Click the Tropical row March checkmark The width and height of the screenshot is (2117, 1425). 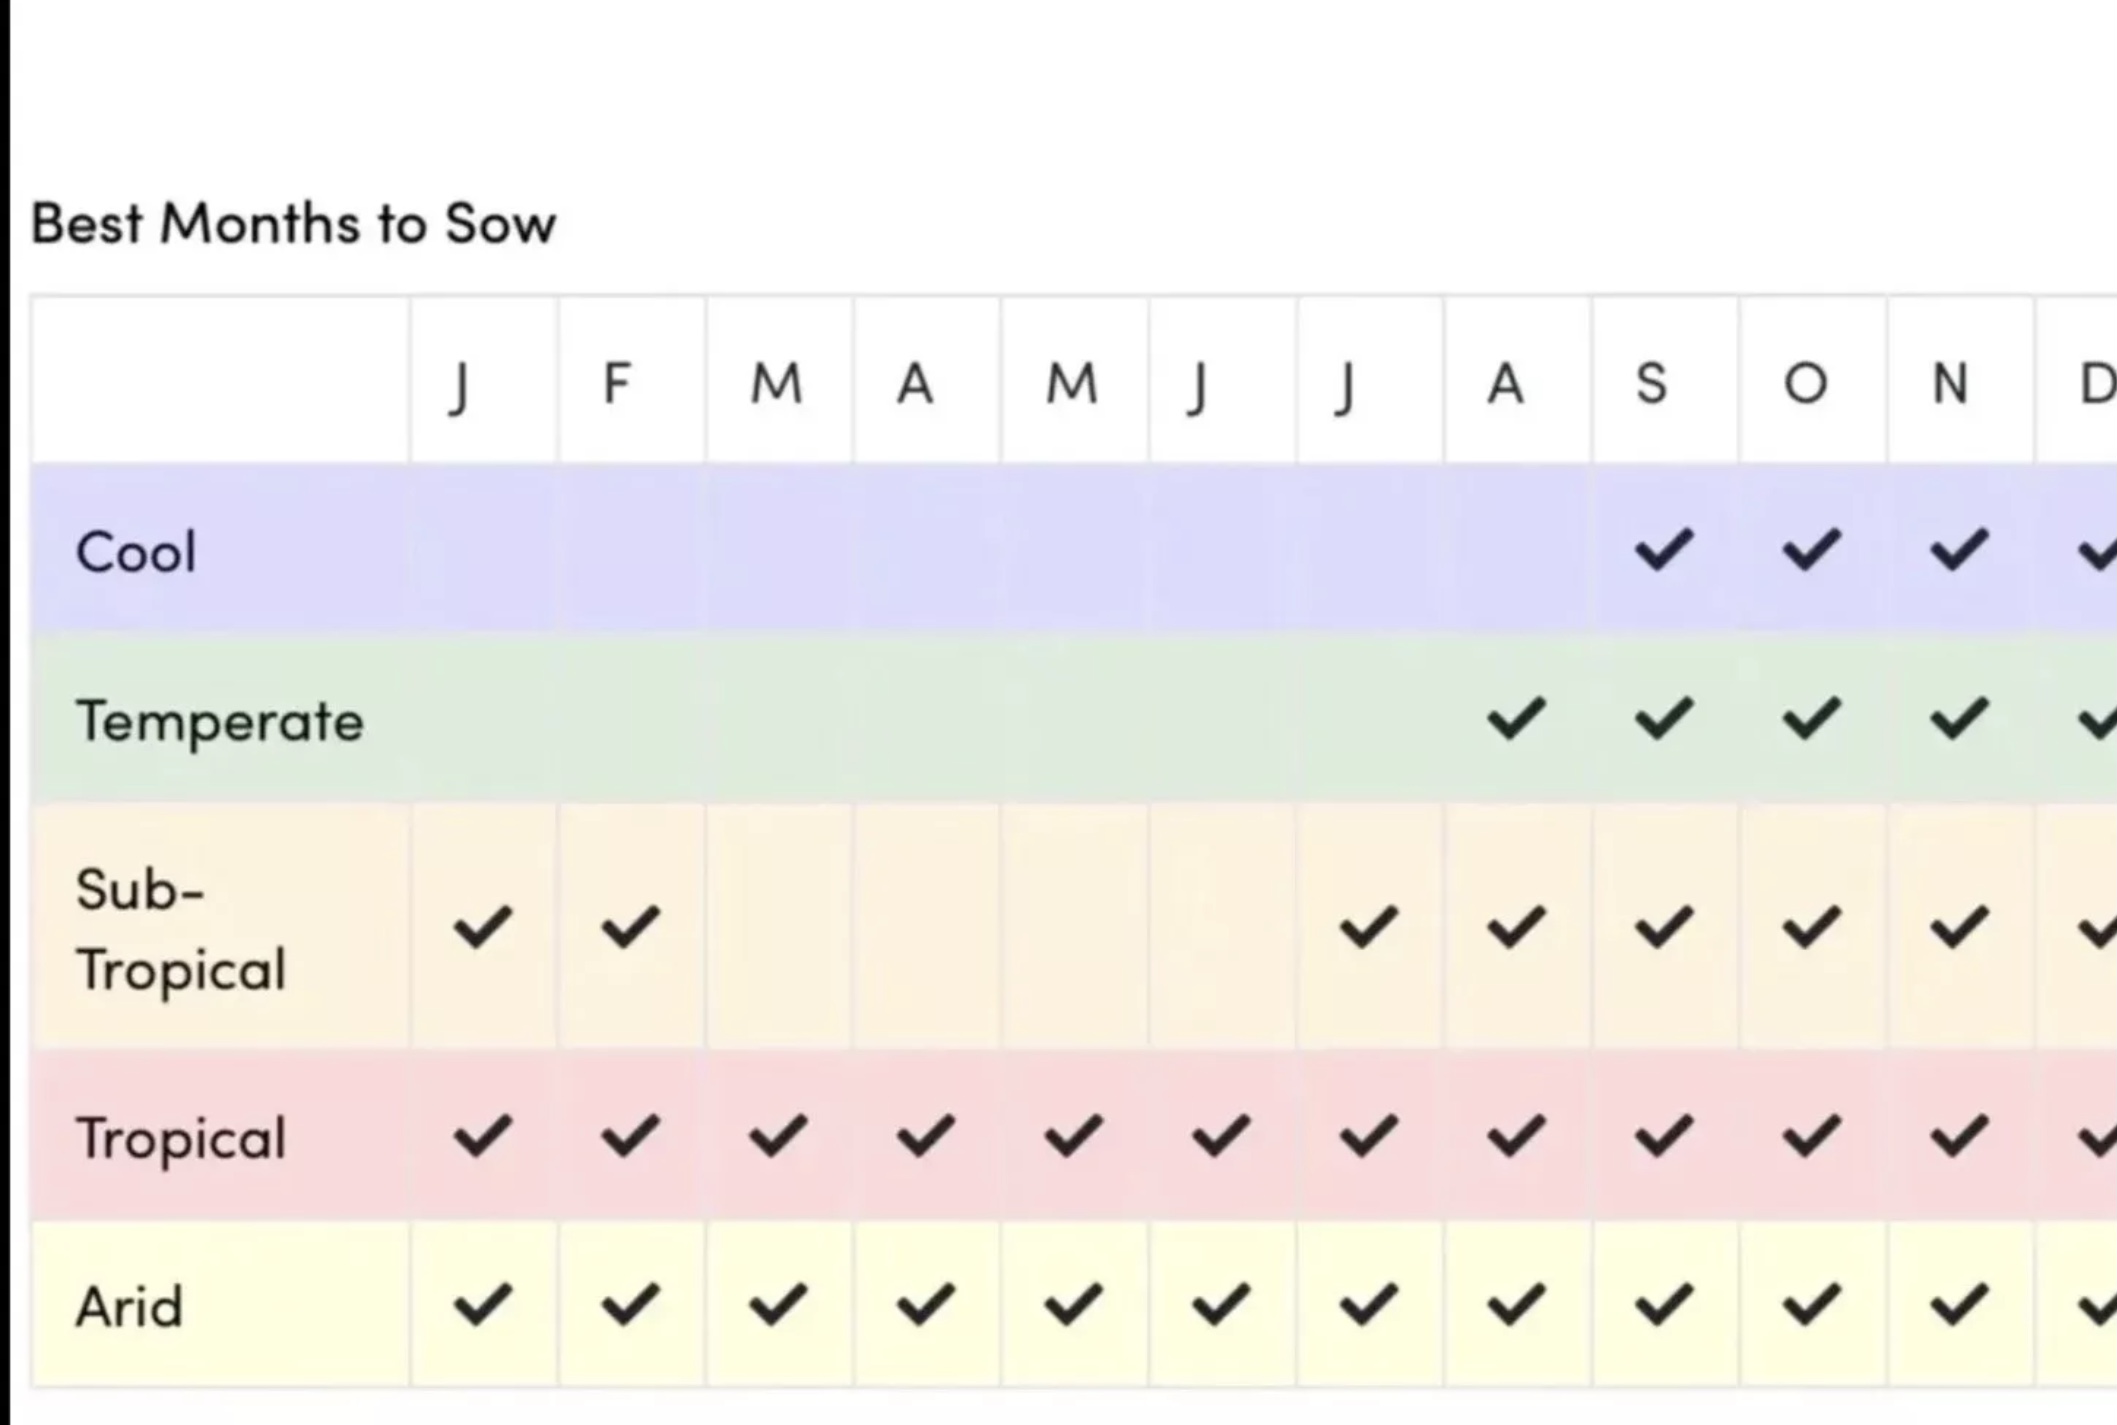tap(778, 1135)
